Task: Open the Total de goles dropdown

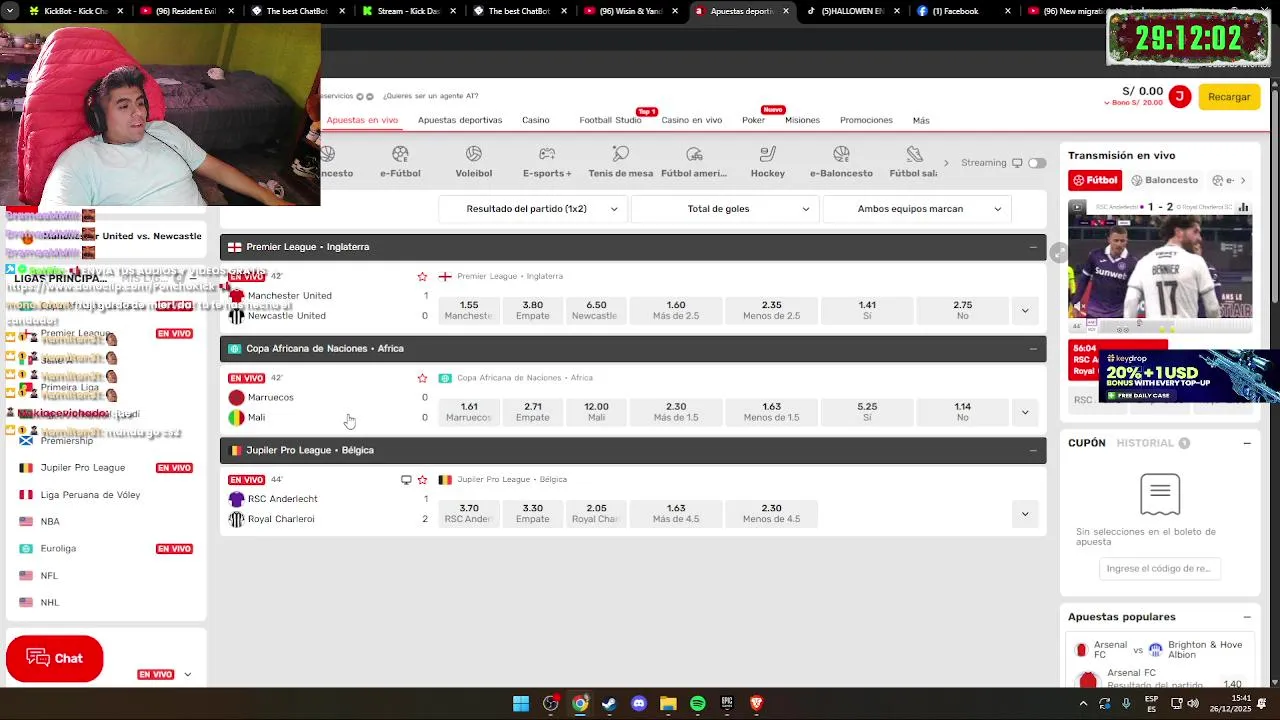Action: 725,209
